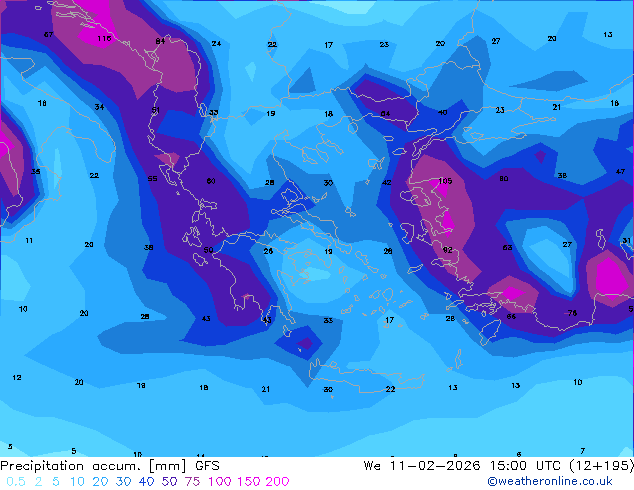634x490 pixels.
Task: Click the 31 value on the map
Action: (626, 240)
